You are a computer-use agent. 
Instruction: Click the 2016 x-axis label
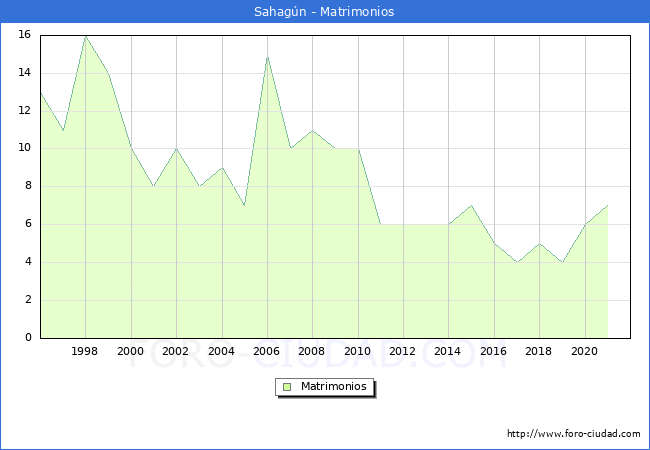494,351
